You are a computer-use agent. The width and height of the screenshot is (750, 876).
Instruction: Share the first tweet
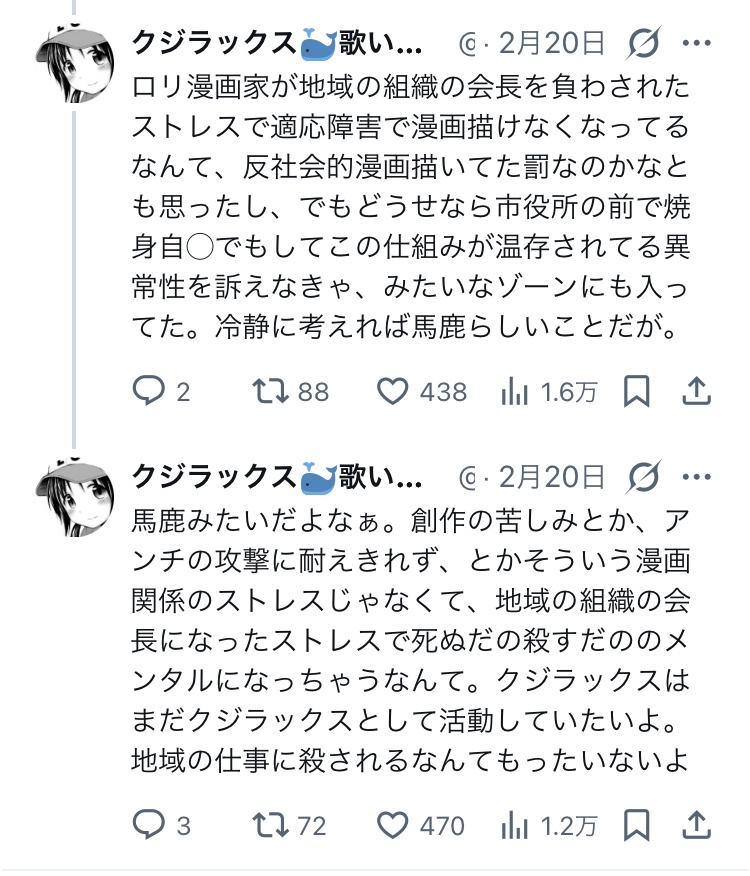(x=696, y=392)
